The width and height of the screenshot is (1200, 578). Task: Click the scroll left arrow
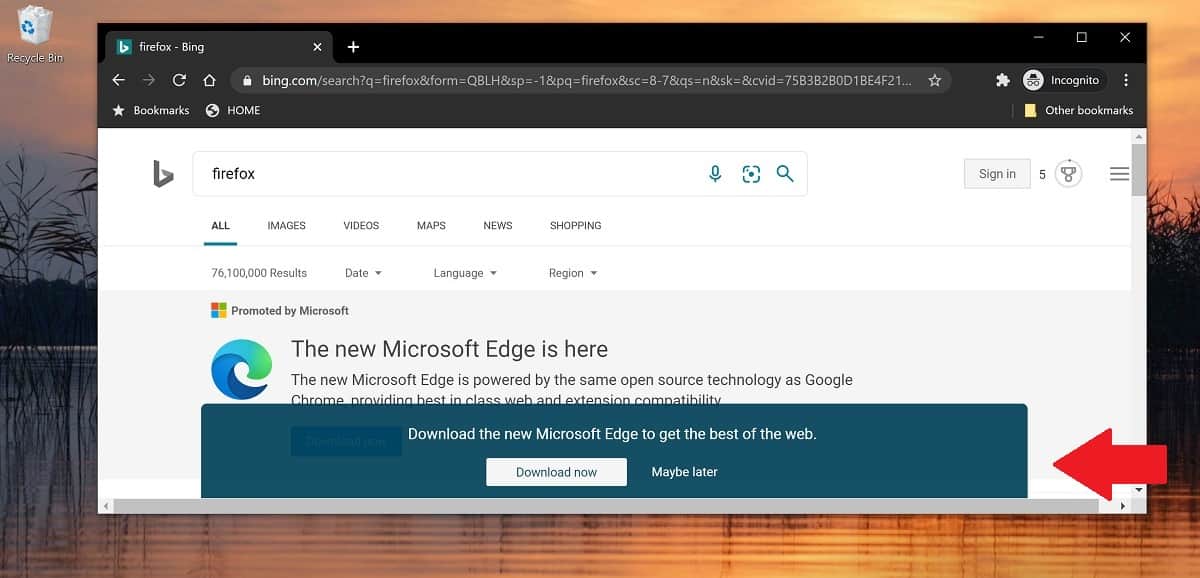(105, 506)
